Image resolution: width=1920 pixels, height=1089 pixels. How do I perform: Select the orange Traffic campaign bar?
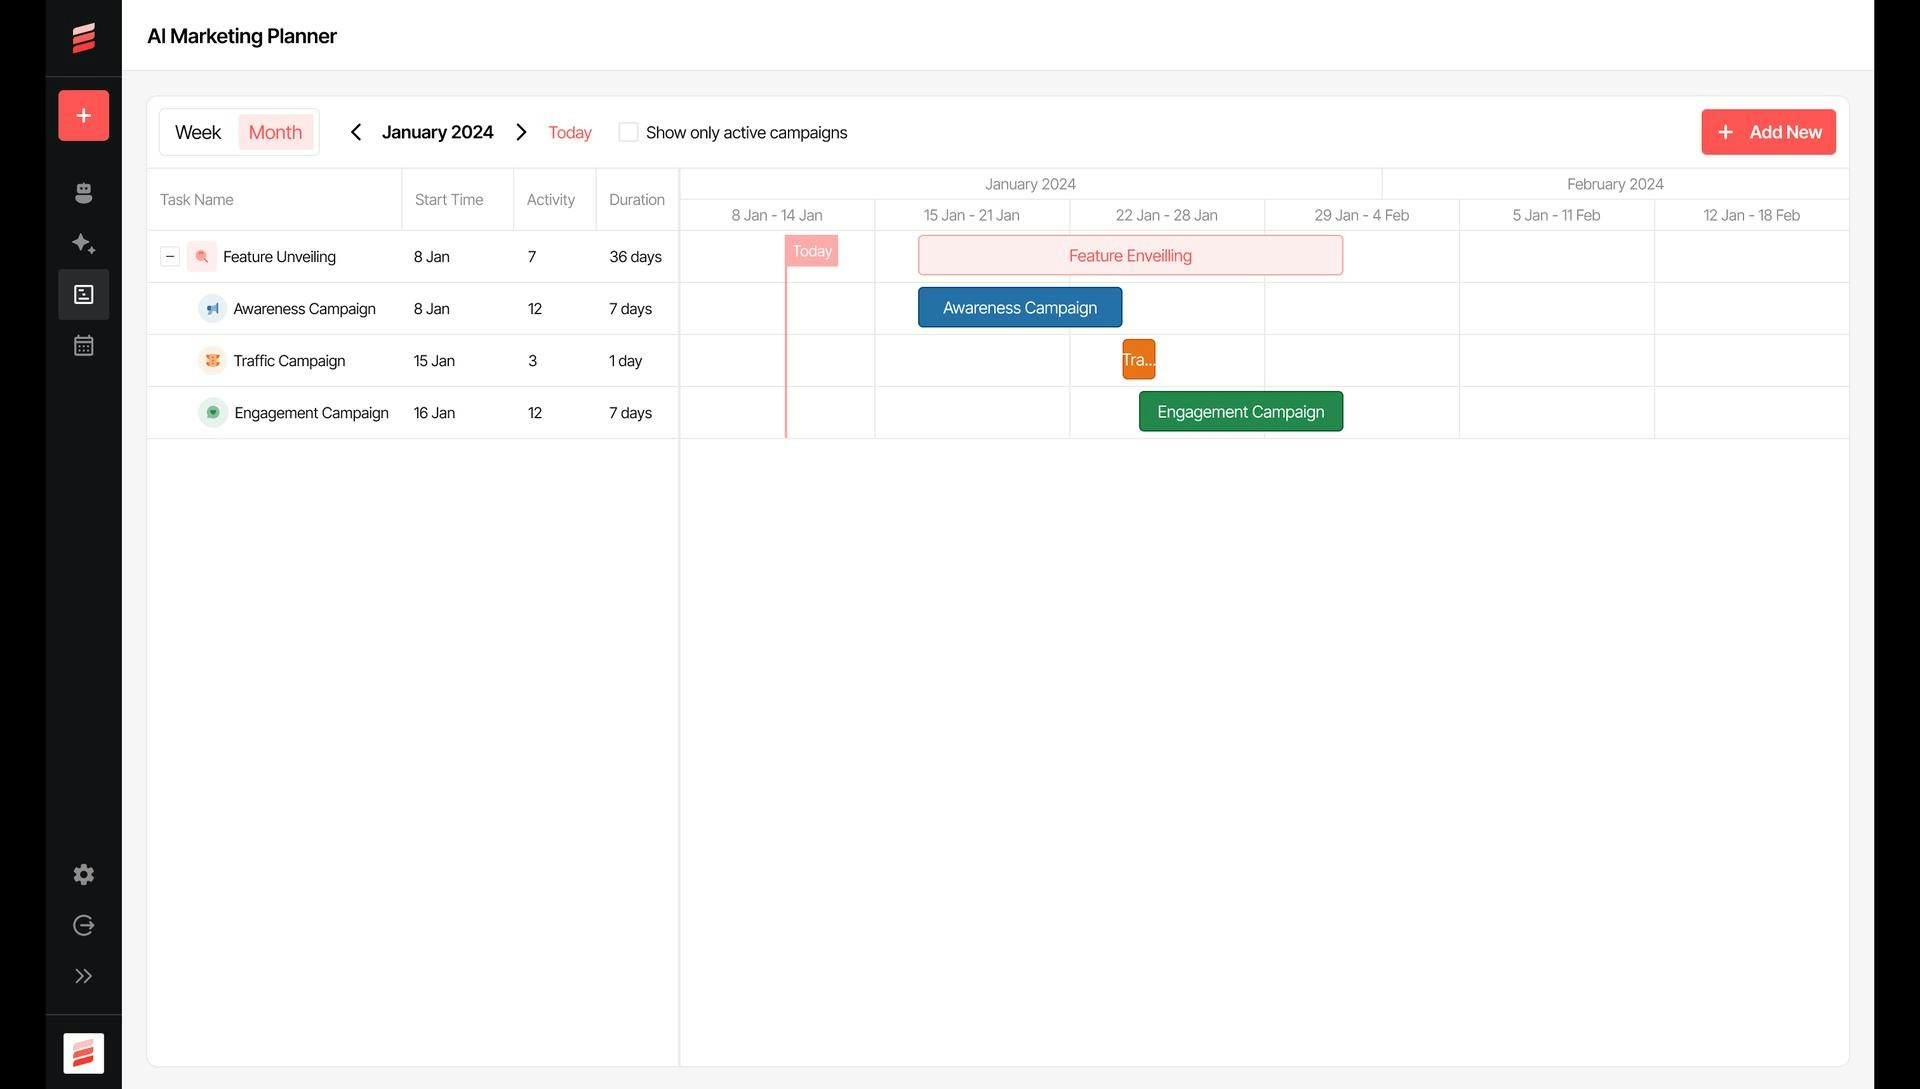1138,360
